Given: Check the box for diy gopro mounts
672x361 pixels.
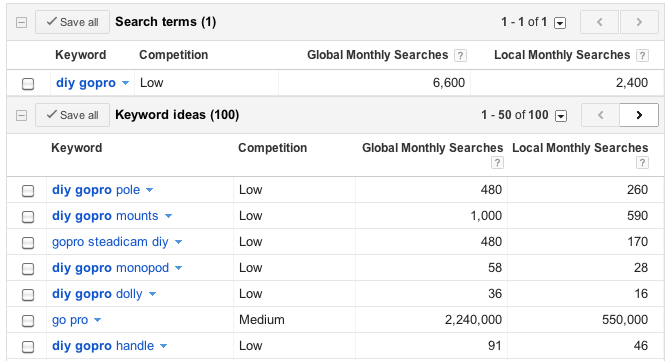Looking at the screenshot, I should [28, 217].
